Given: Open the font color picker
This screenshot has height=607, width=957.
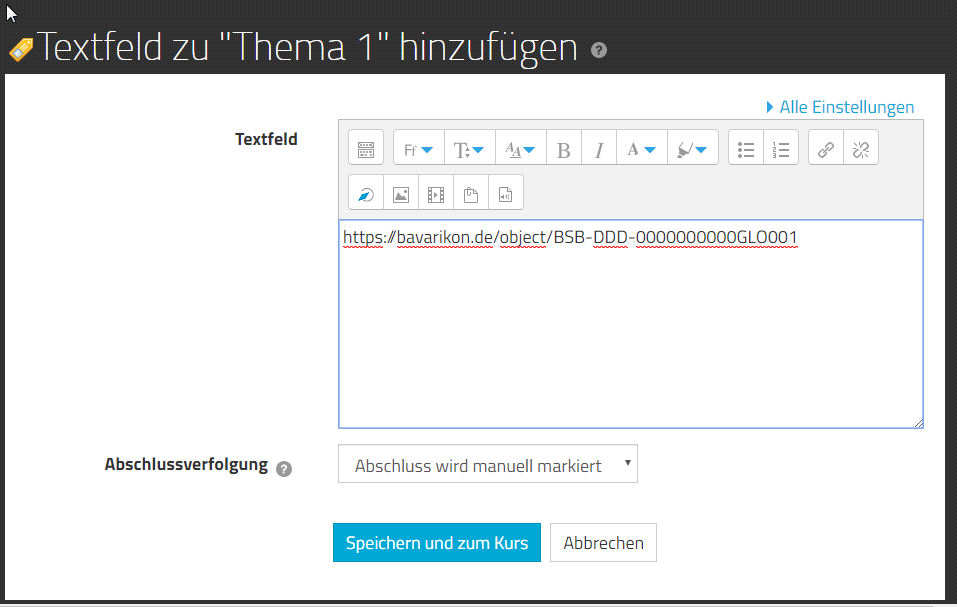Looking at the screenshot, I should 641,150.
